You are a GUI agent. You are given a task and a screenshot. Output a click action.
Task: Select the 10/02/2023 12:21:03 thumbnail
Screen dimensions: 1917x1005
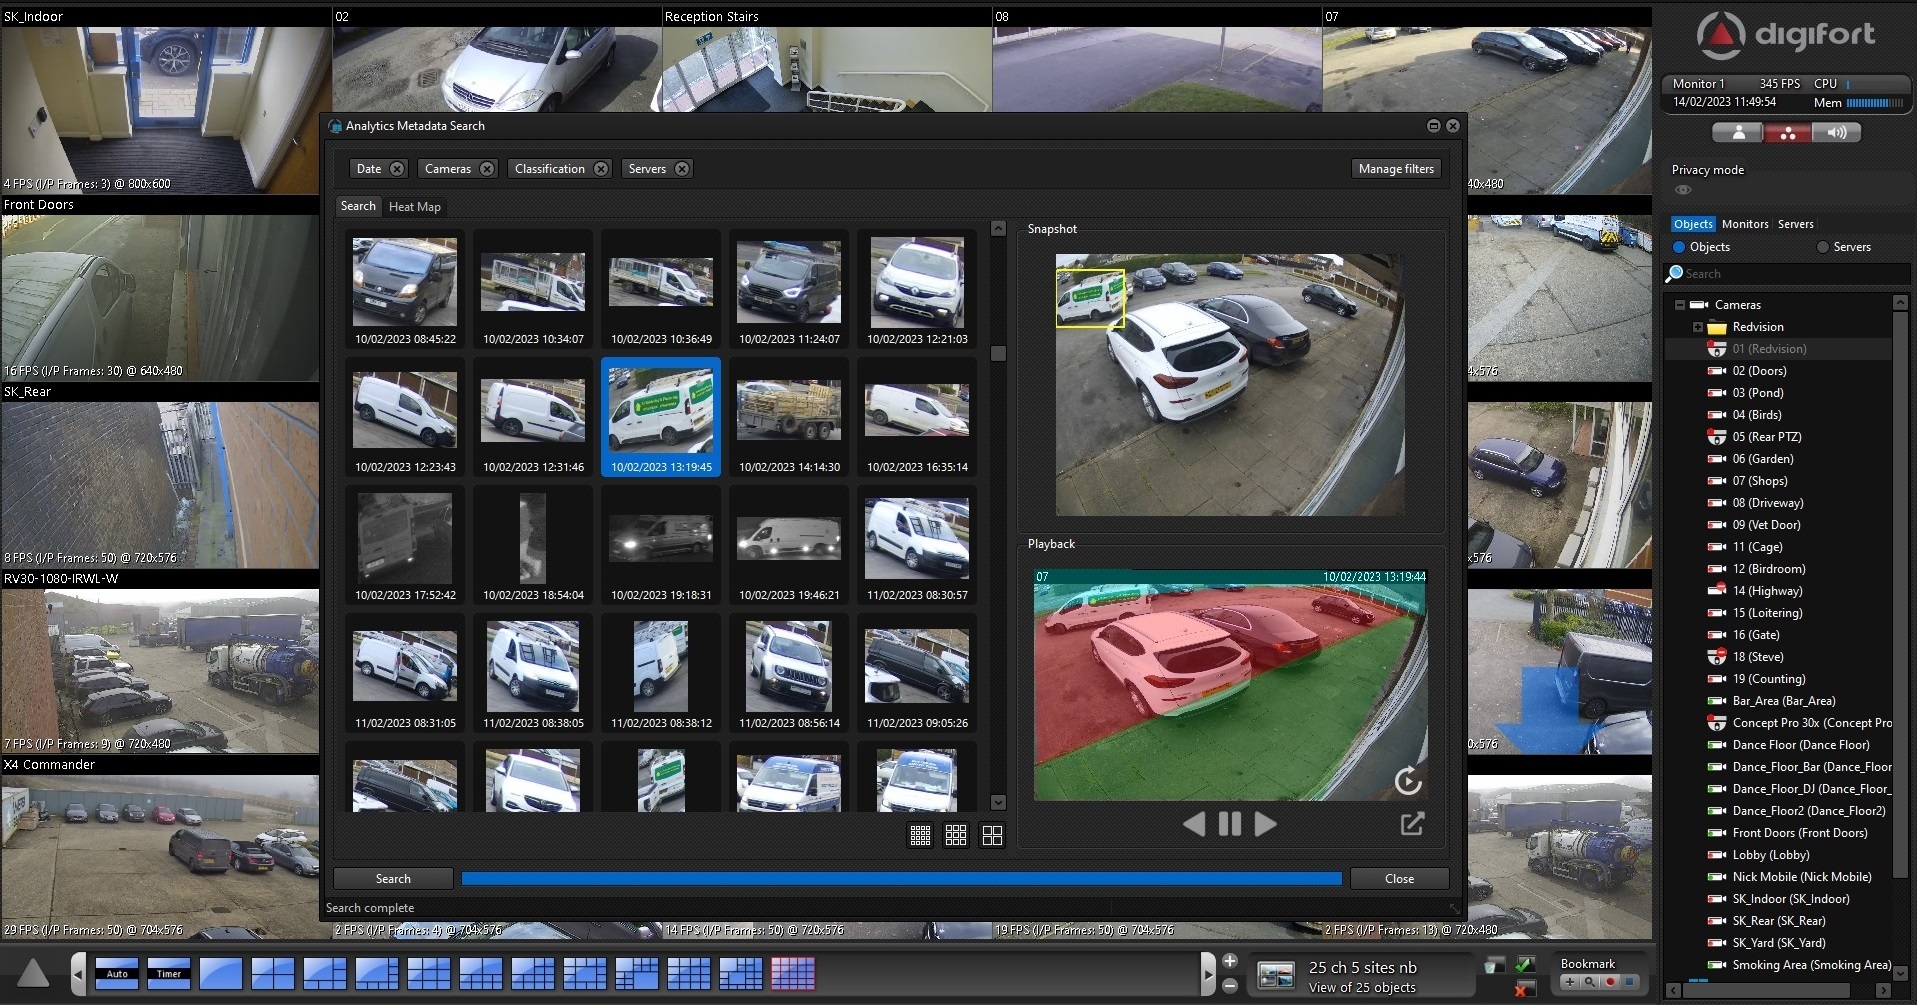point(917,290)
